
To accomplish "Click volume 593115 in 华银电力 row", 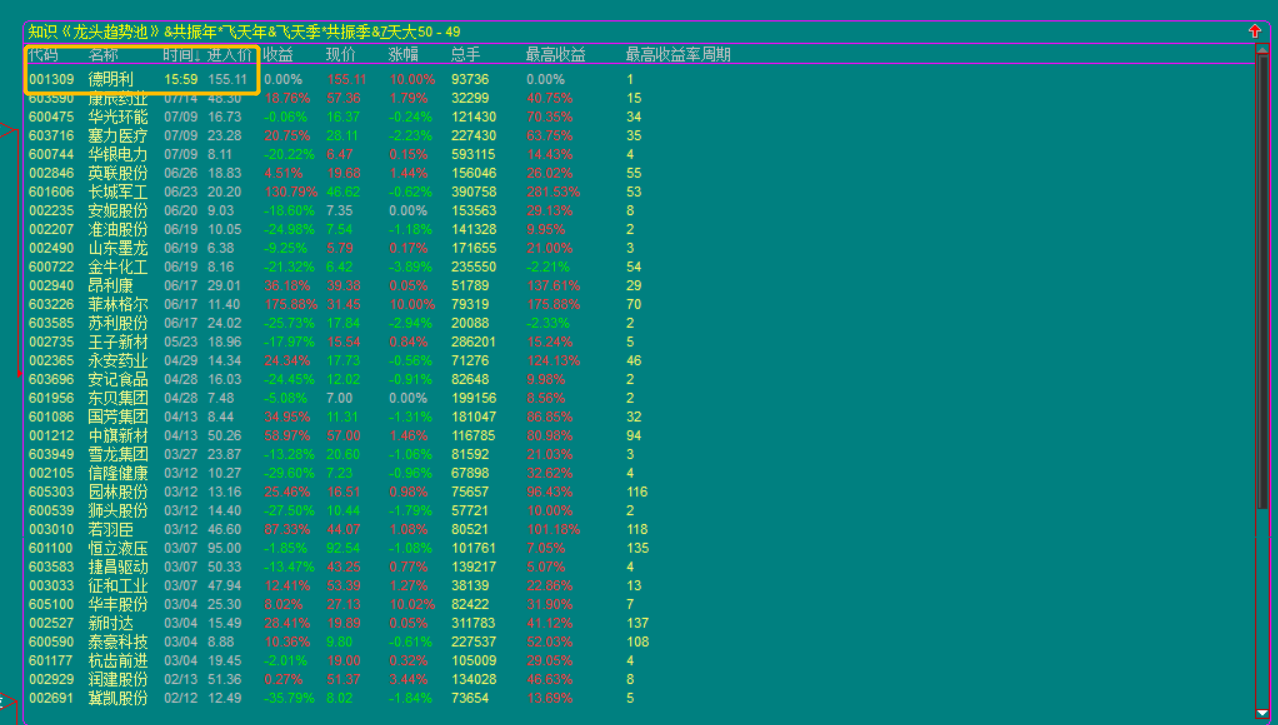I will pos(473,154).
